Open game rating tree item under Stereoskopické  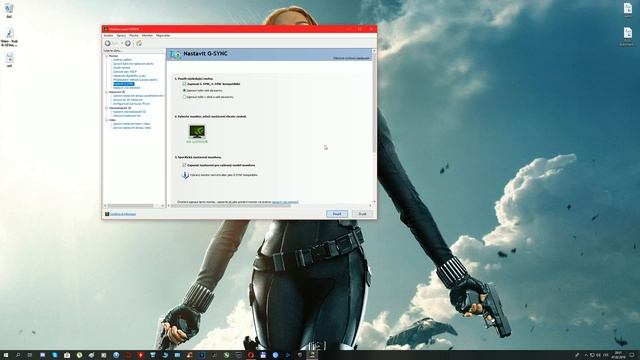coord(127,116)
